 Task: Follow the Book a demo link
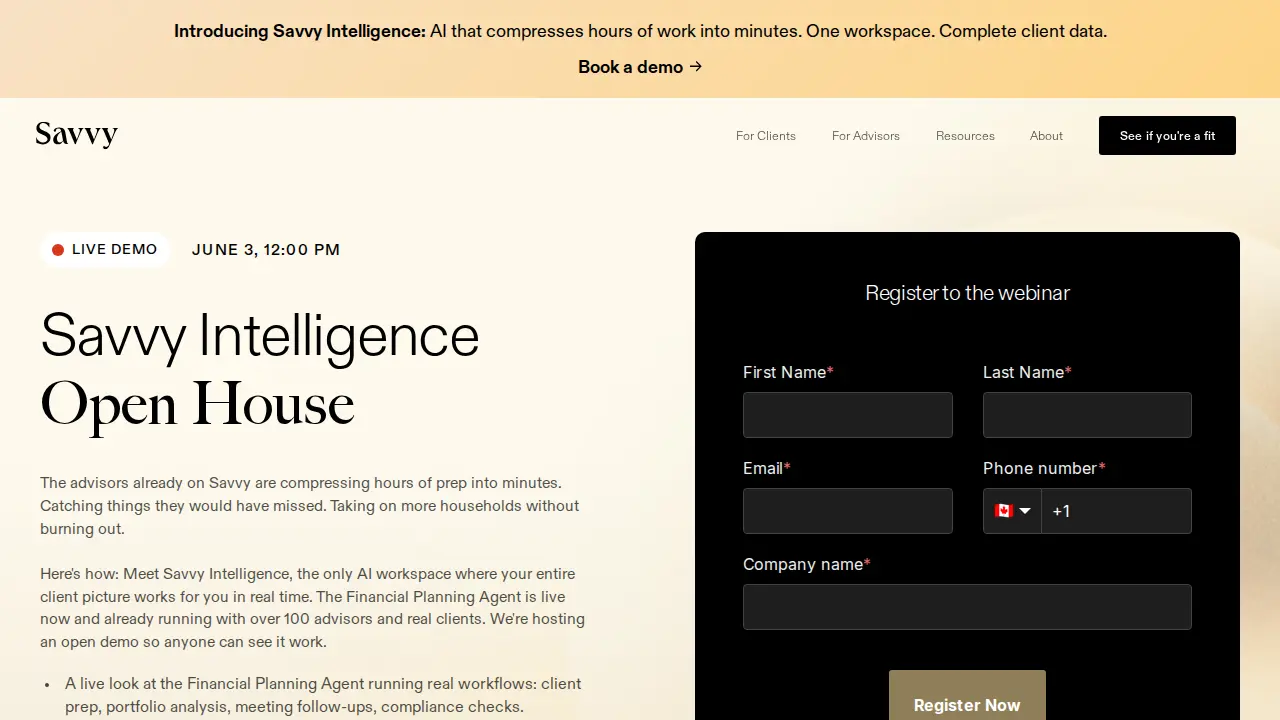(640, 67)
